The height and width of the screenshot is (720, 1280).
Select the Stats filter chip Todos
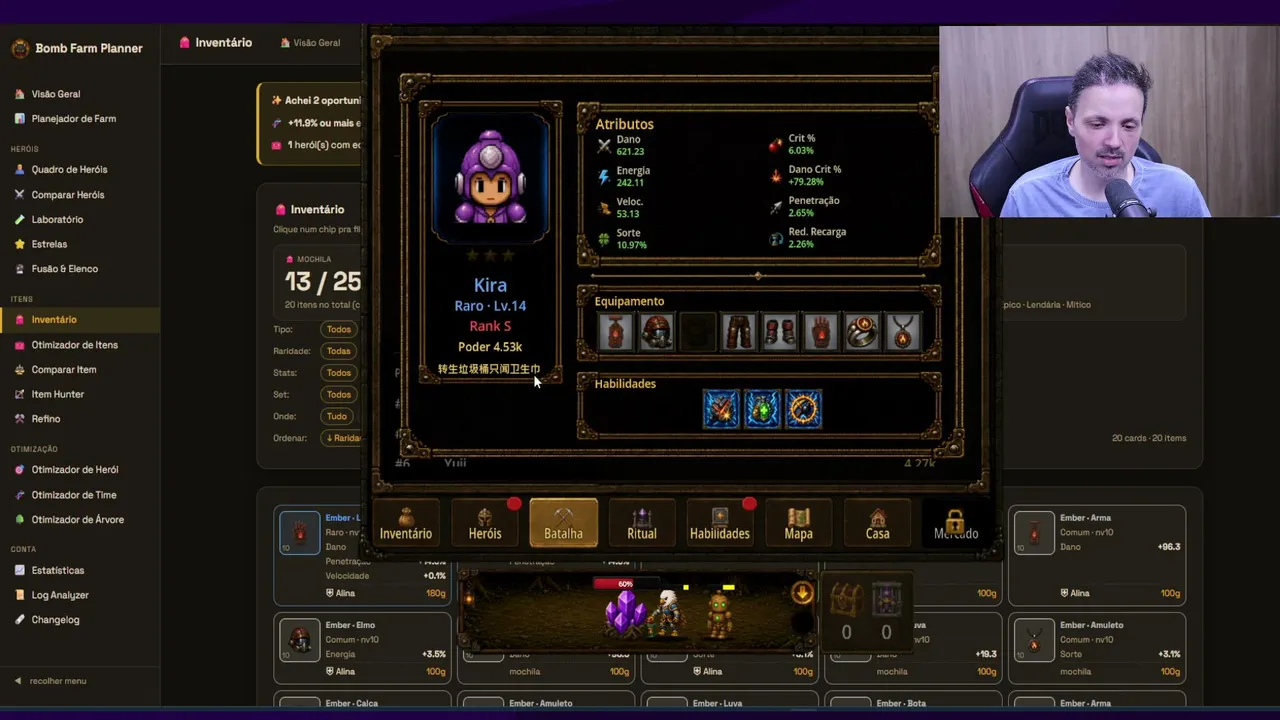pos(339,373)
